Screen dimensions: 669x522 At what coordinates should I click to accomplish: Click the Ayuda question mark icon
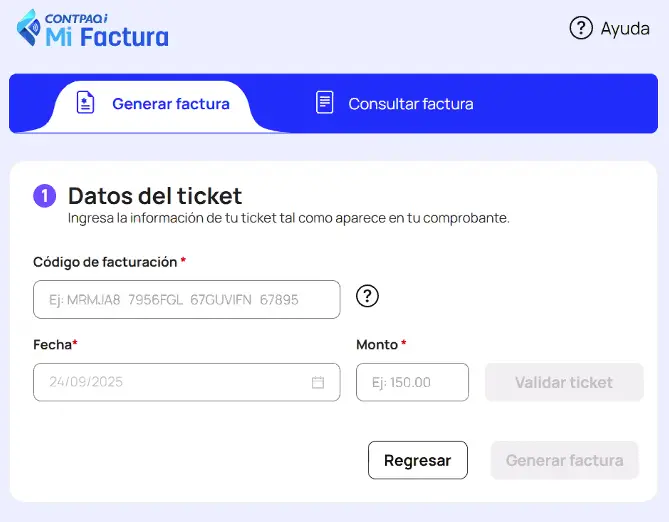(x=581, y=28)
